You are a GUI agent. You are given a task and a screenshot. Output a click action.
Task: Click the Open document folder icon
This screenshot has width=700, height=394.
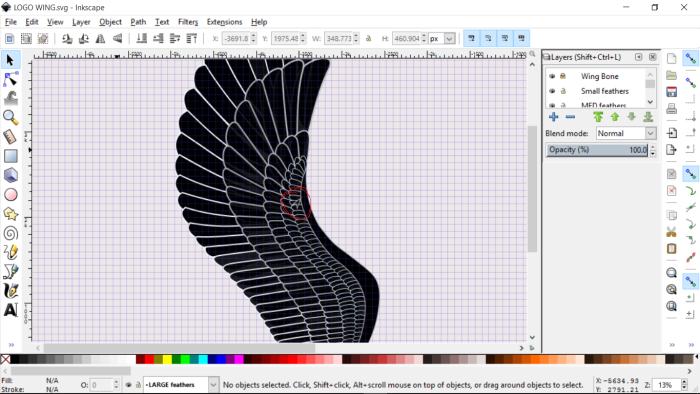tap(671, 75)
